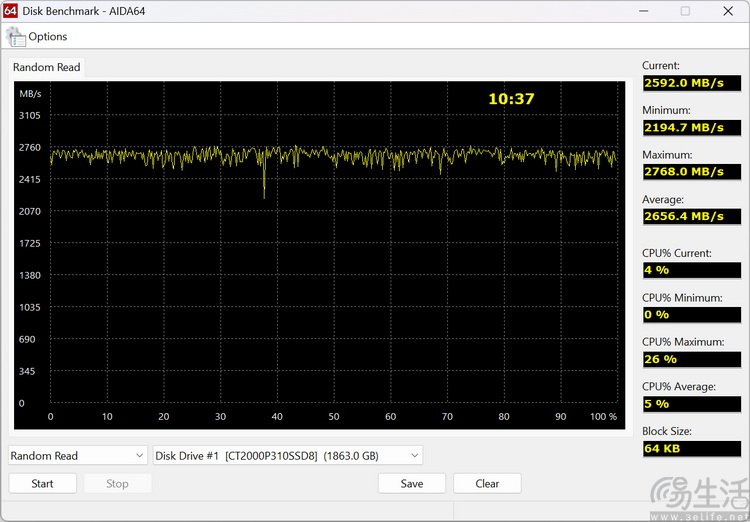Open the Random Read test type dropdown
750x522 pixels.
point(77,455)
